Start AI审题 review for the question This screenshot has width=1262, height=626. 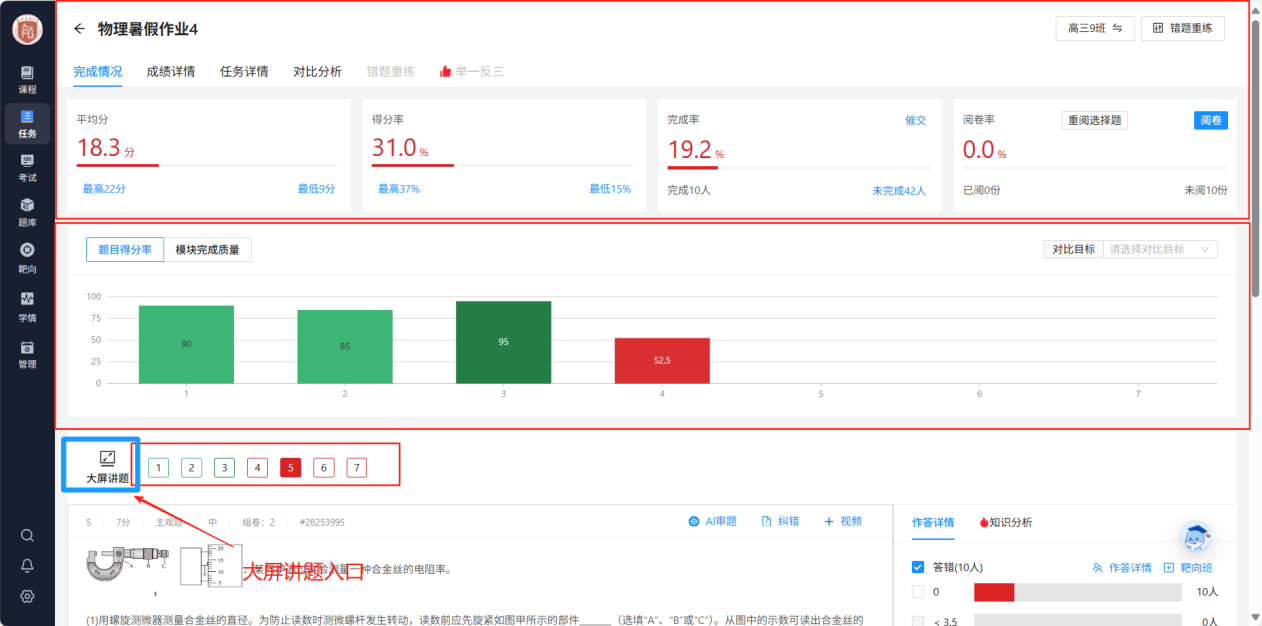[712, 521]
